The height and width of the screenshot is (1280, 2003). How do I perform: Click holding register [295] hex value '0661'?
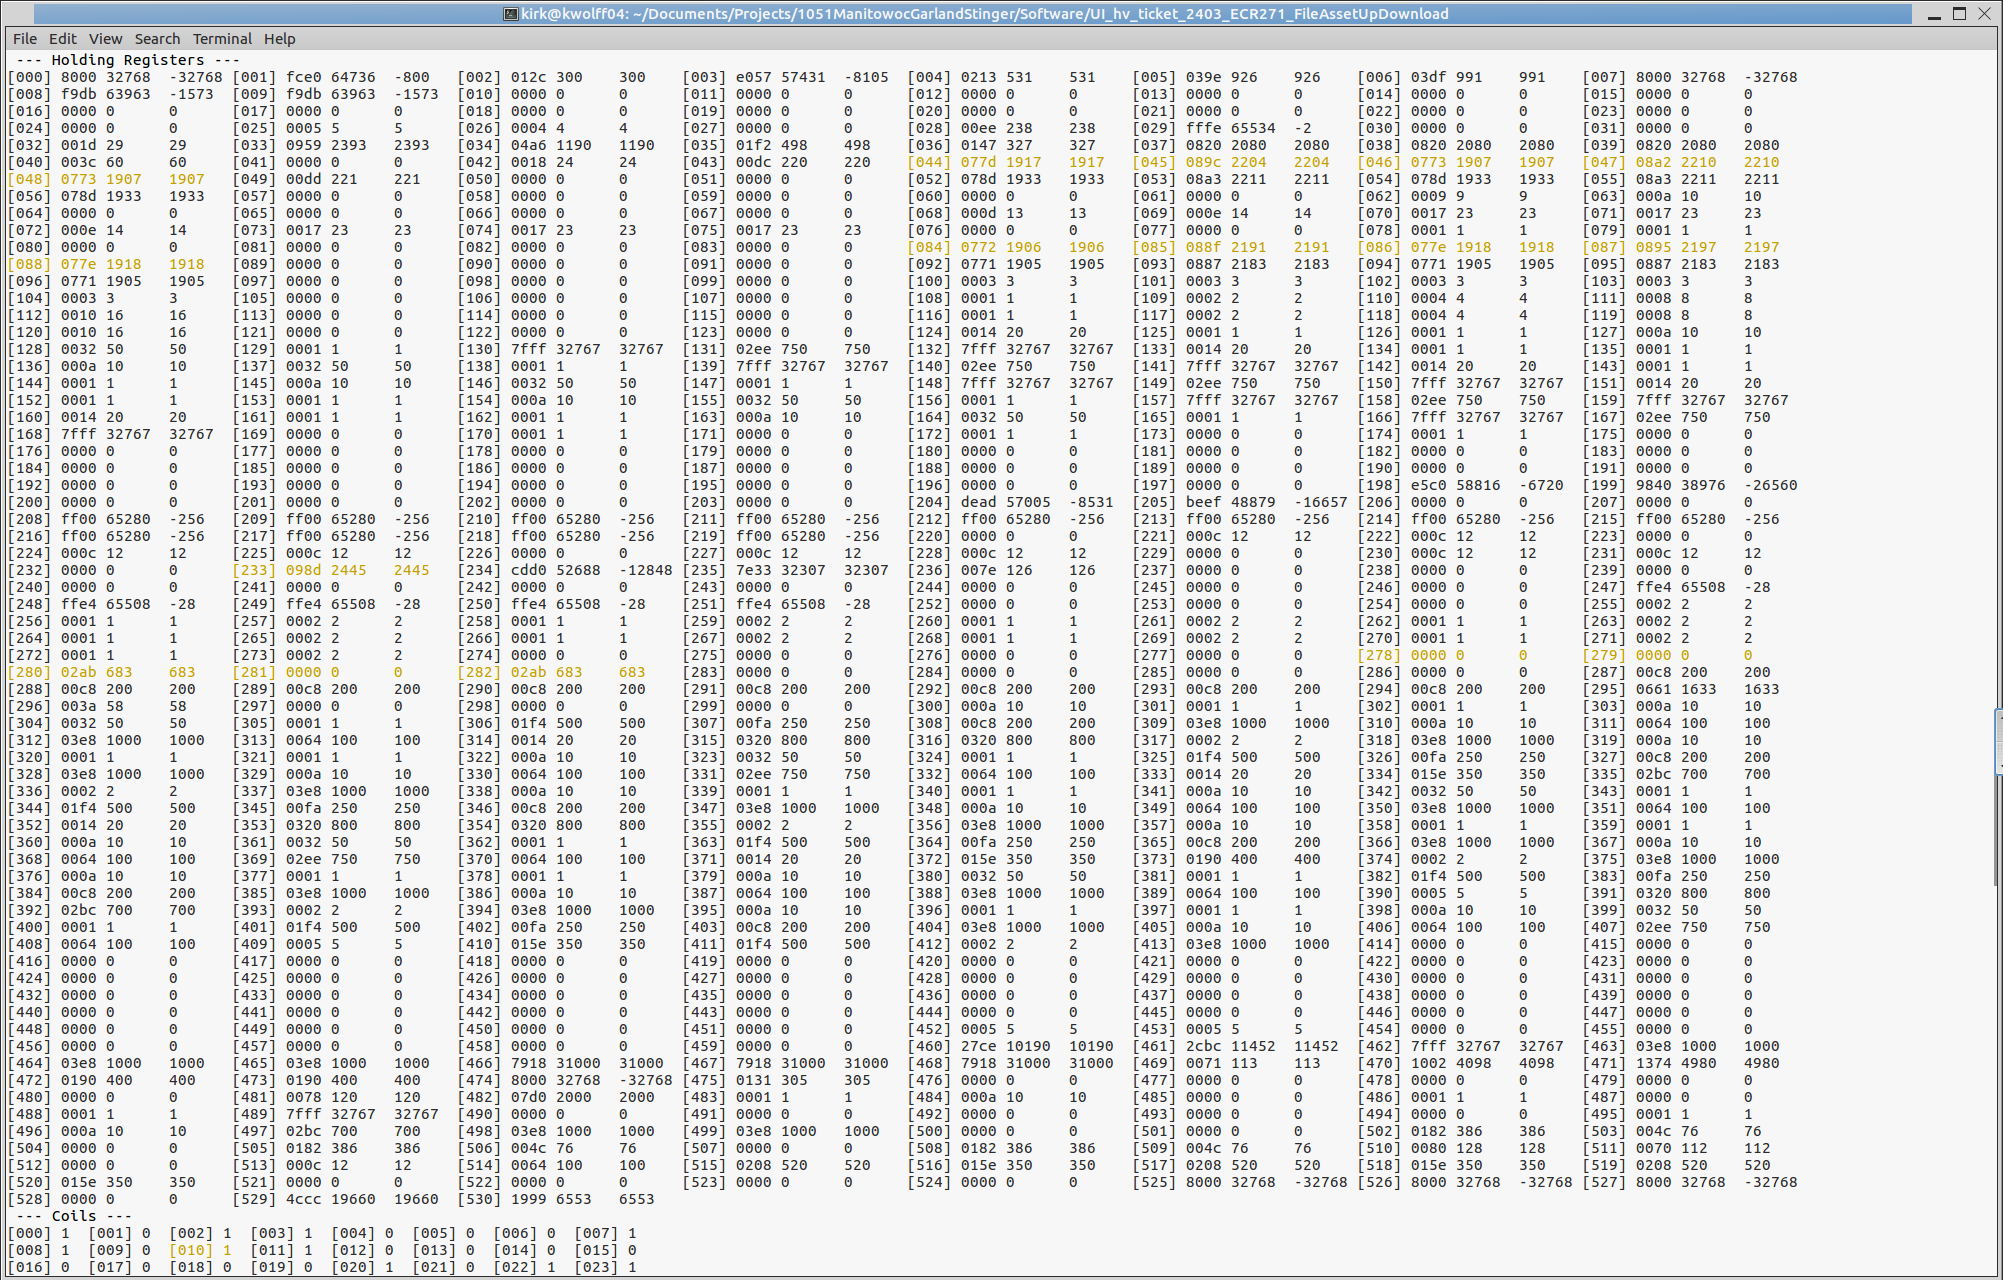coord(1654,689)
